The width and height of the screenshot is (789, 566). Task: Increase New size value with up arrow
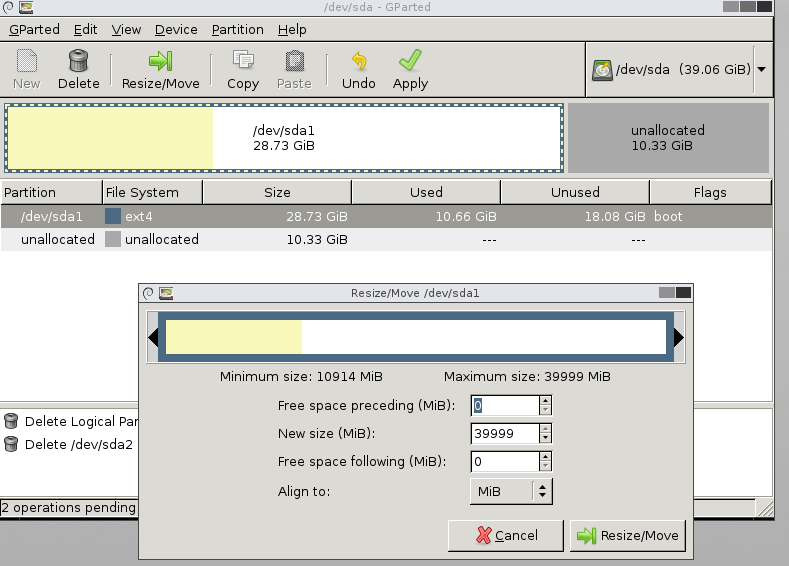coord(545,429)
